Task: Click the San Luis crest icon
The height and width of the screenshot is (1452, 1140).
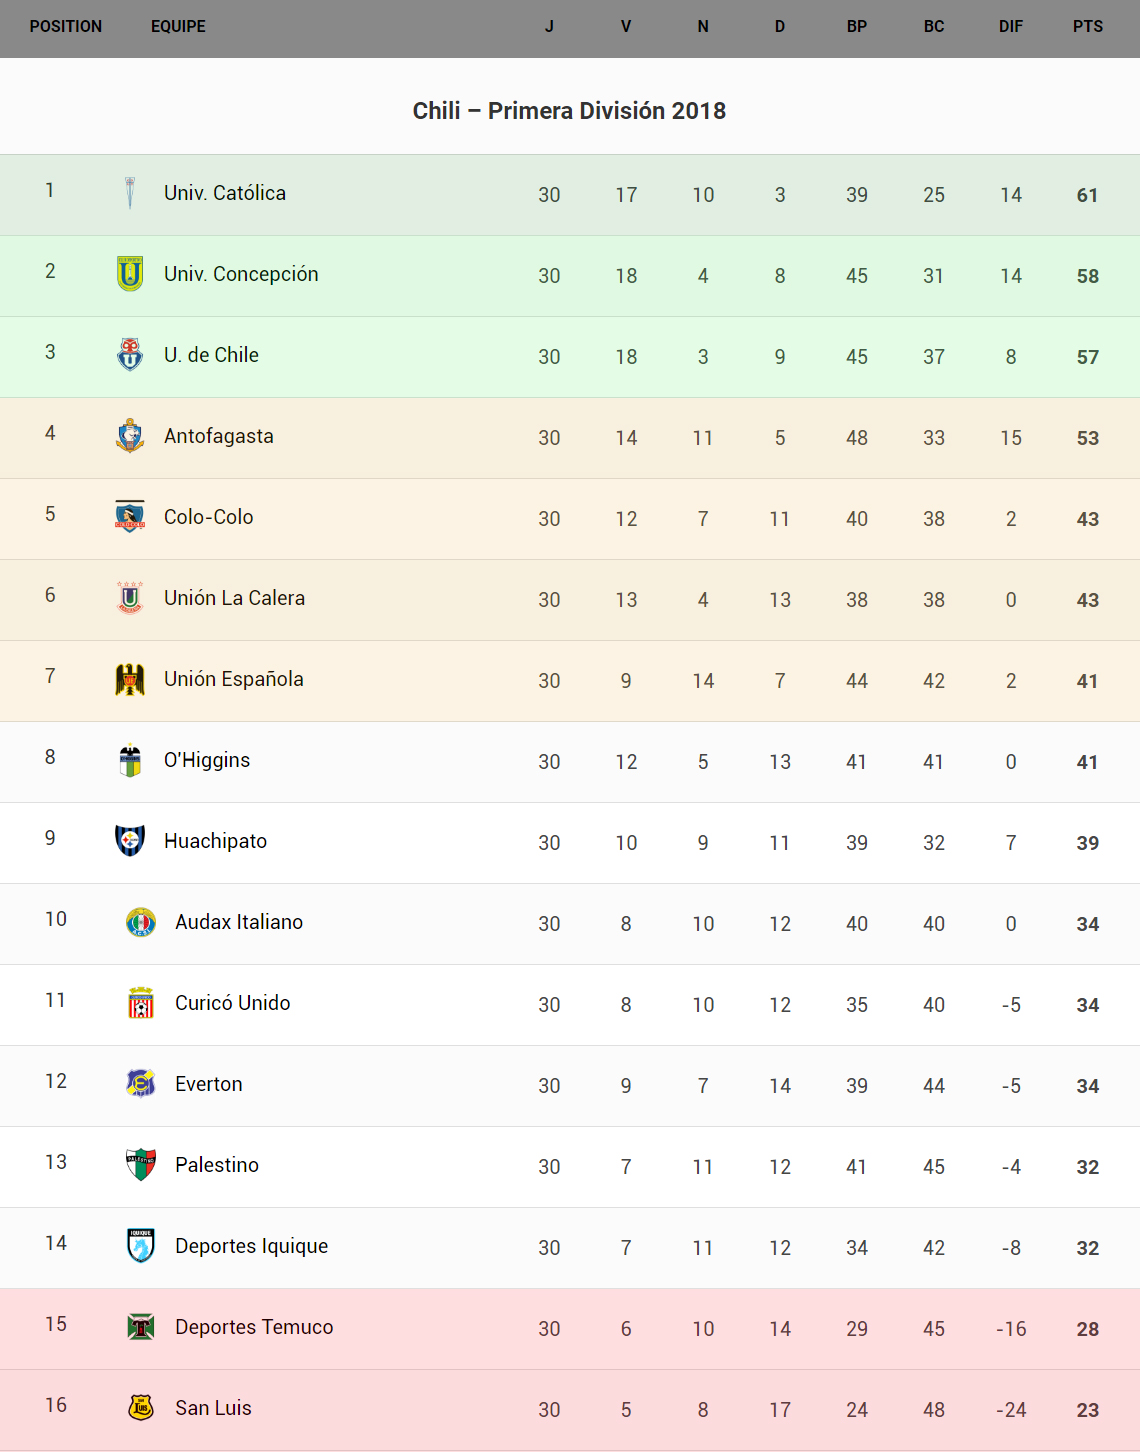Action: point(141,1408)
